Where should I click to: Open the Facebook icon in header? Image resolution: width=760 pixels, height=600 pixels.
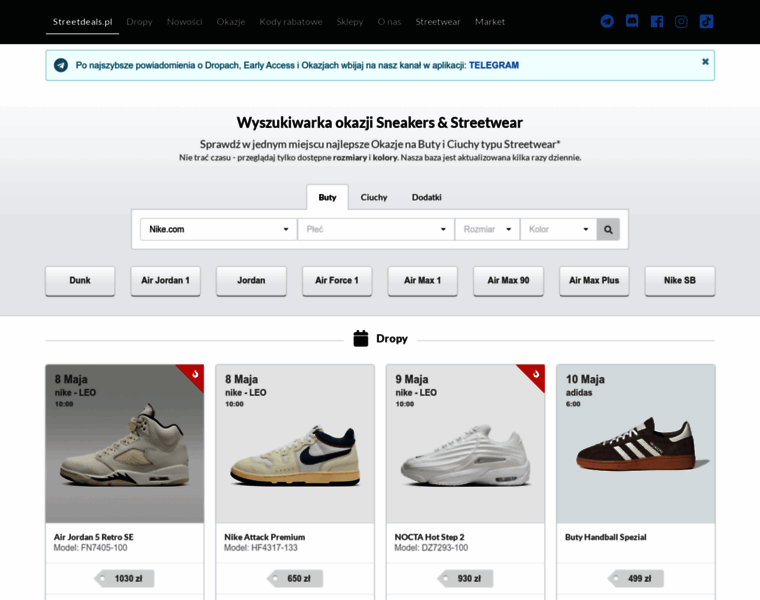click(x=657, y=21)
